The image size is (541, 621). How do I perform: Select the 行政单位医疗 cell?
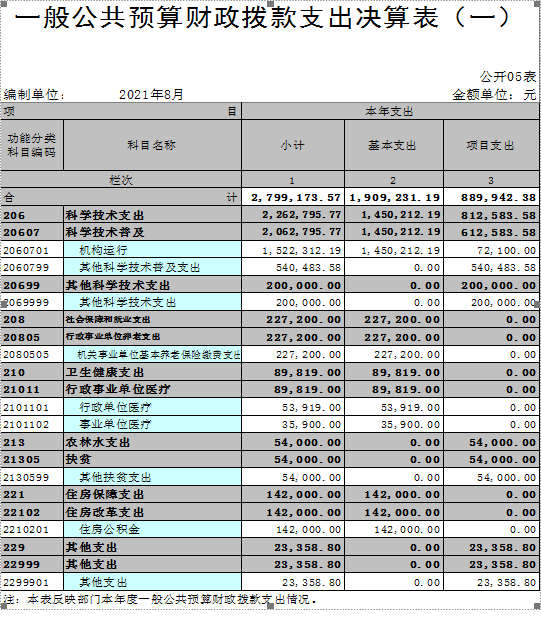(x=152, y=407)
